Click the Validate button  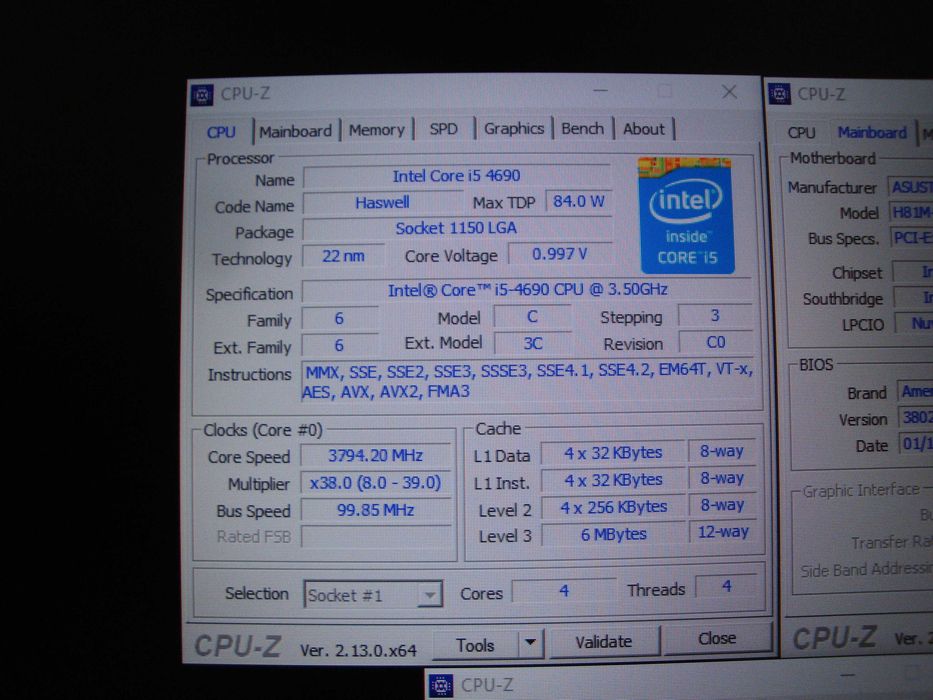pyautogui.click(x=603, y=642)
